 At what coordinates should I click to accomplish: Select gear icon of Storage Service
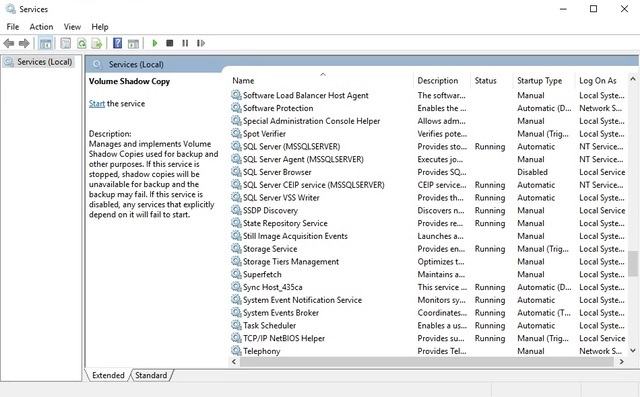click(236, 248)
